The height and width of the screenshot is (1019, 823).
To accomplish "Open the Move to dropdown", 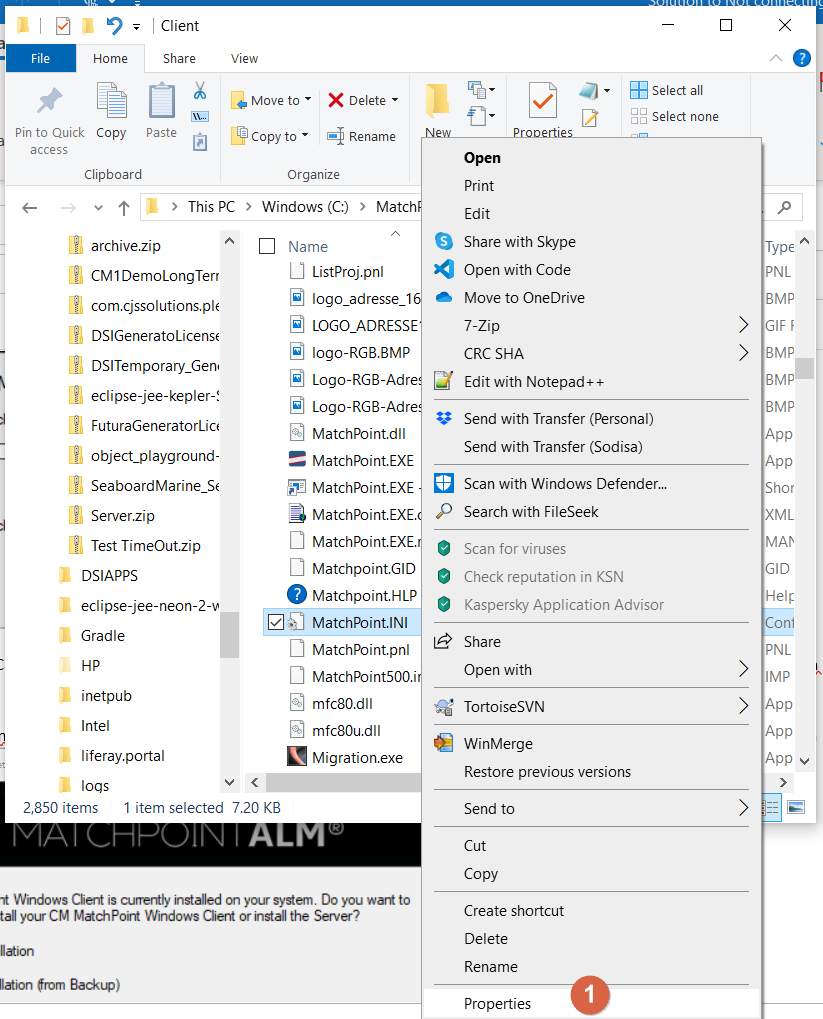I will point(271,100).
